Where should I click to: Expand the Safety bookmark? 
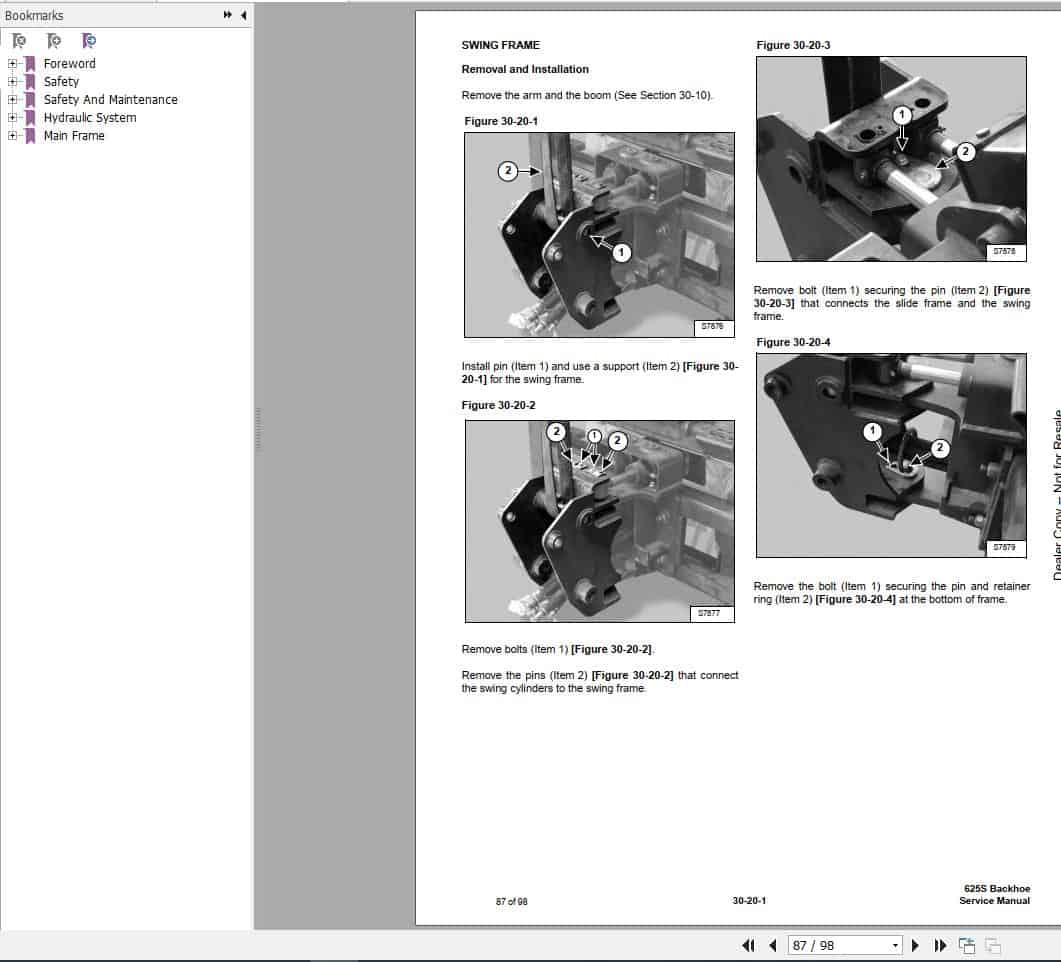(11, 81)
